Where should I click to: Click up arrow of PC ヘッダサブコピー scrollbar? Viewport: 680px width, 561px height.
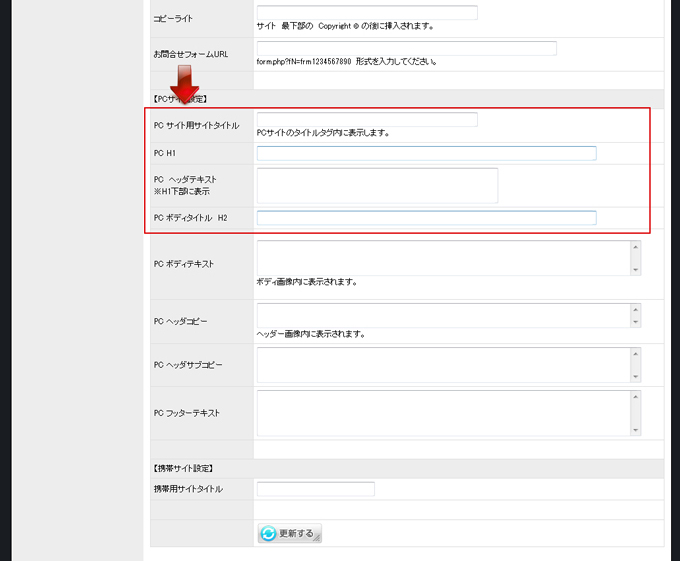click(635, 353)
